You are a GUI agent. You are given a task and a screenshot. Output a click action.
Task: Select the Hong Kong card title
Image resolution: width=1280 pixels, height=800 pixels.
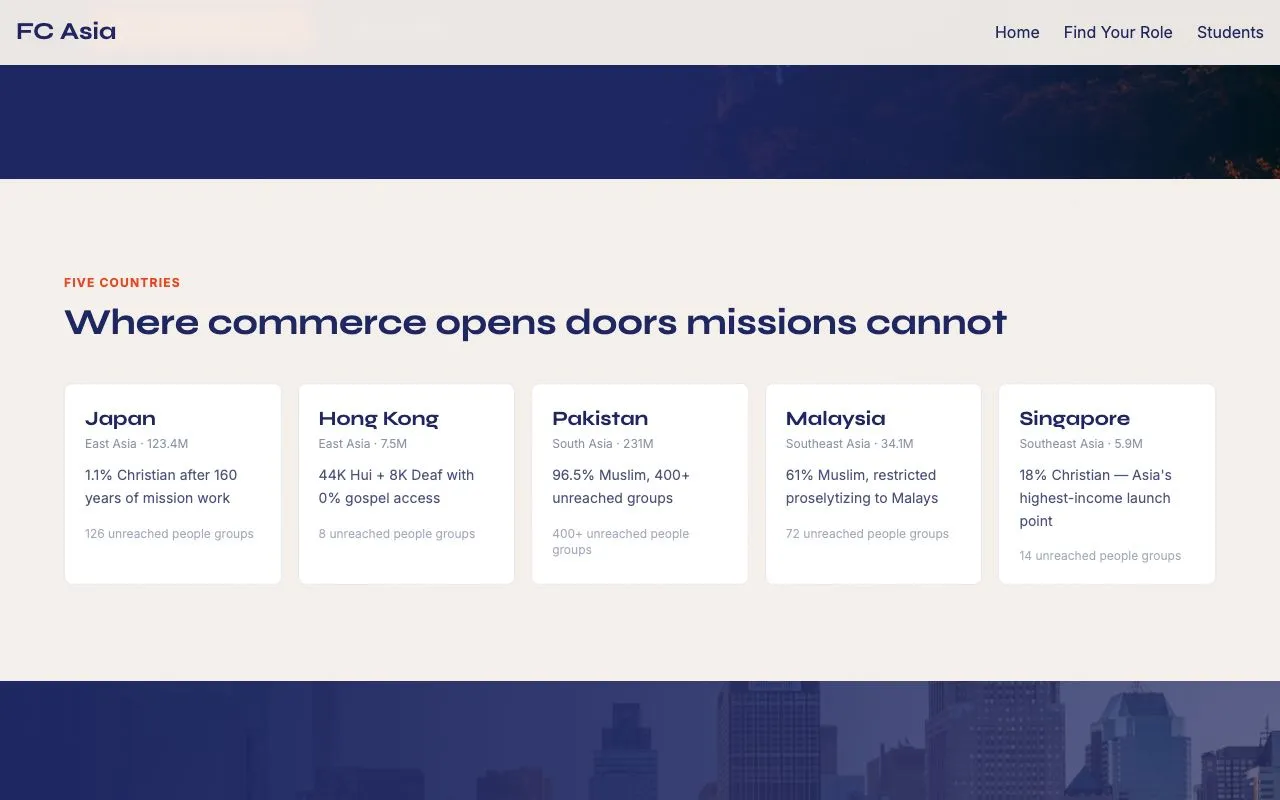pyautogui.click(x=378, y=418)
